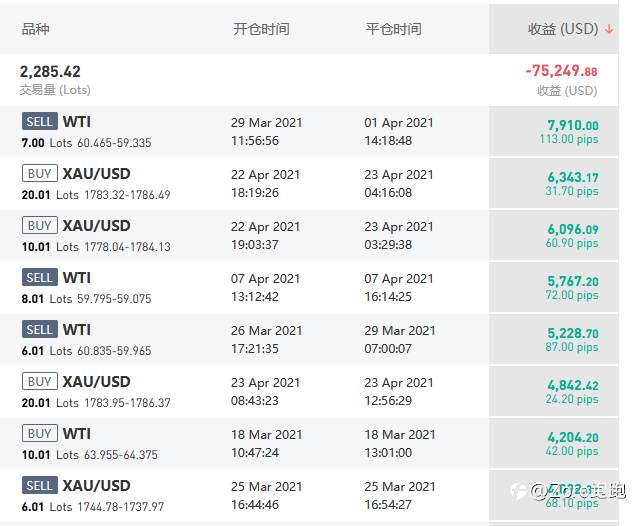Sort by the 收益 (USD) column header
This screenshot has width=634, height=526.
tap(563, 29)
